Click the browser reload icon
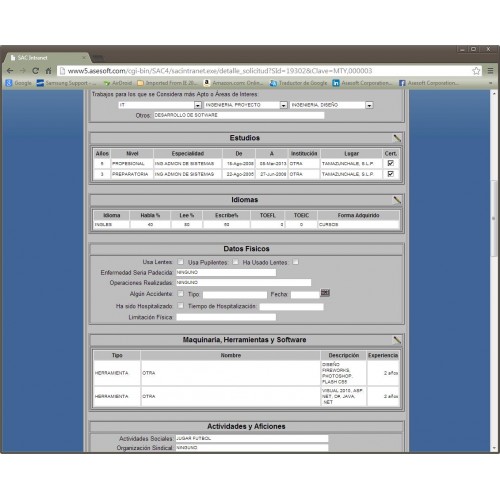 click(35, 71)
